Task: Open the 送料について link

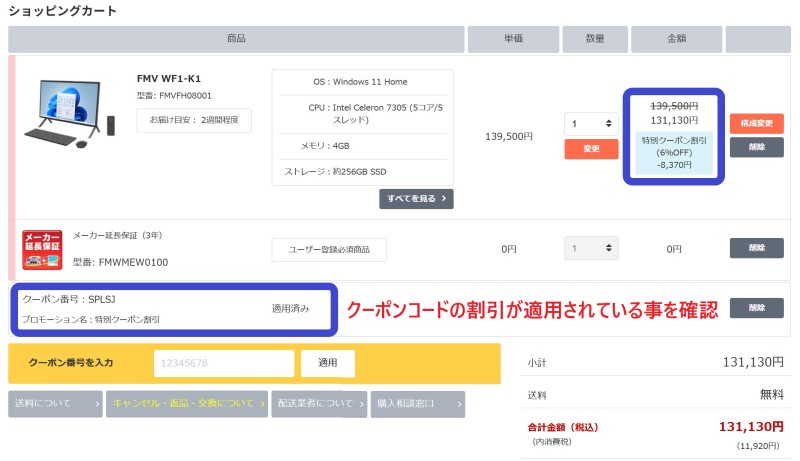Action: pyautogui.click(x=56, y=404)
